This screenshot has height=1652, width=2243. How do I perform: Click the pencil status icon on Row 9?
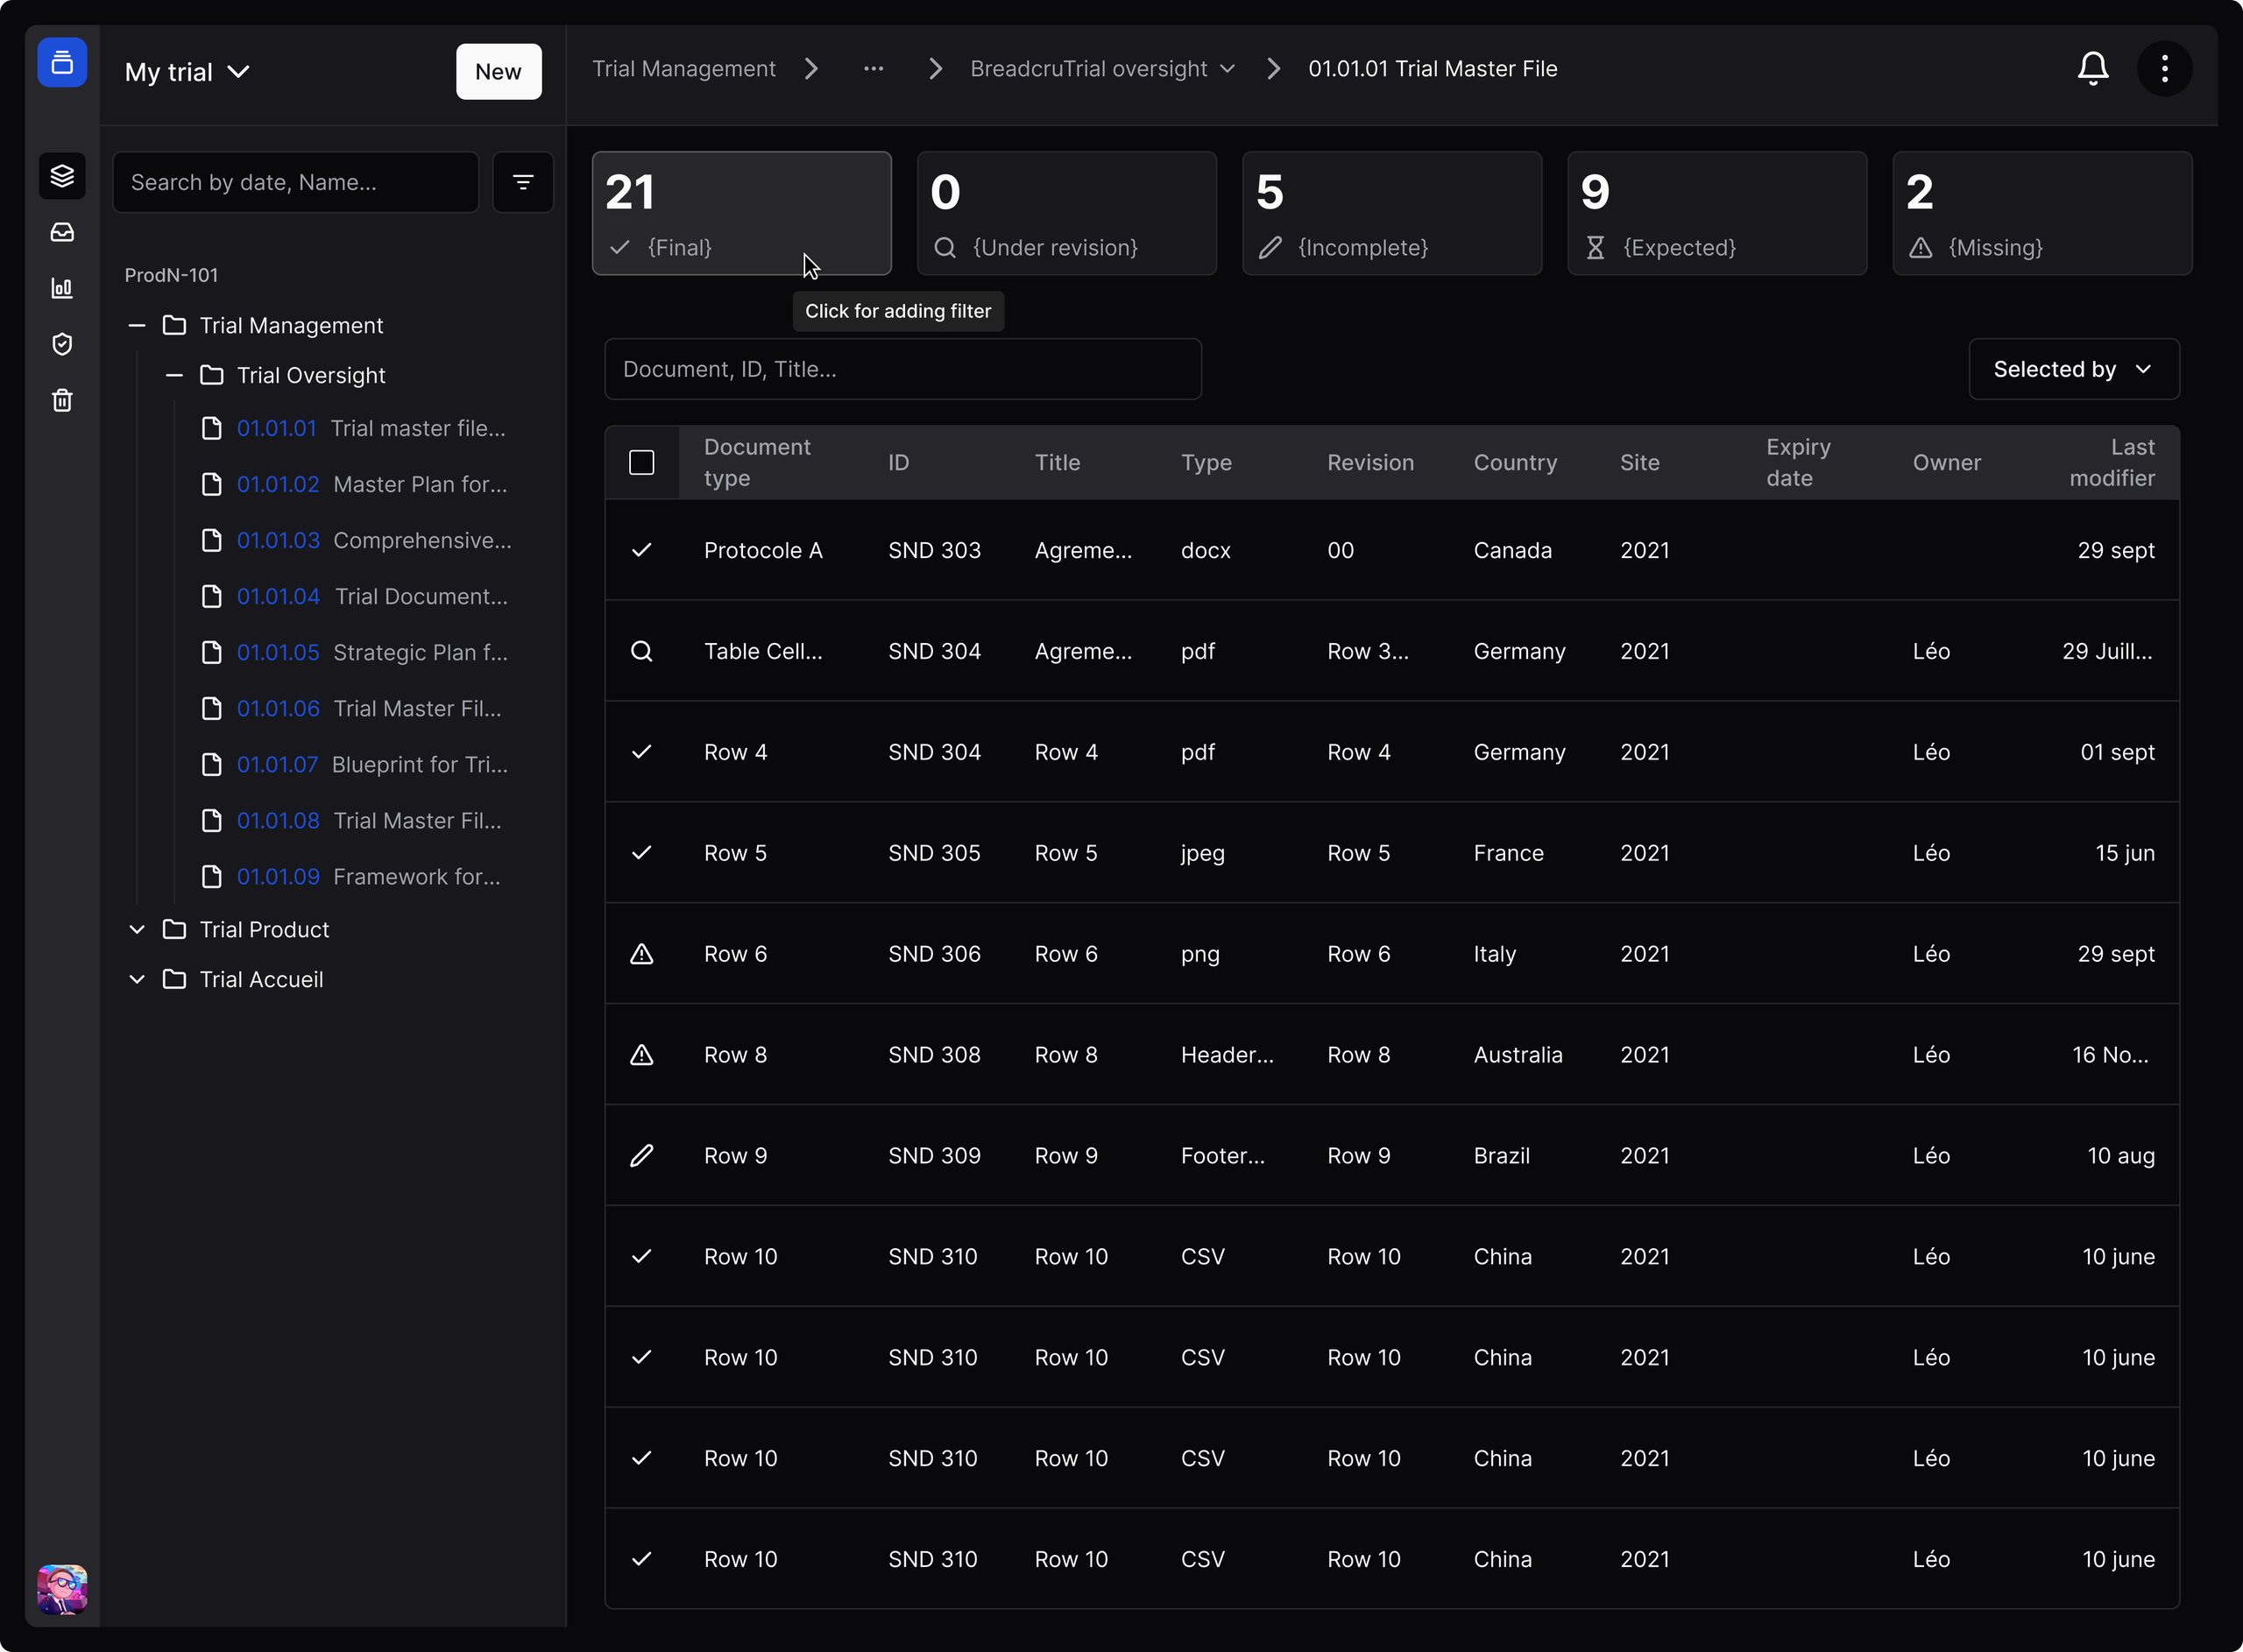(642, 1156)
